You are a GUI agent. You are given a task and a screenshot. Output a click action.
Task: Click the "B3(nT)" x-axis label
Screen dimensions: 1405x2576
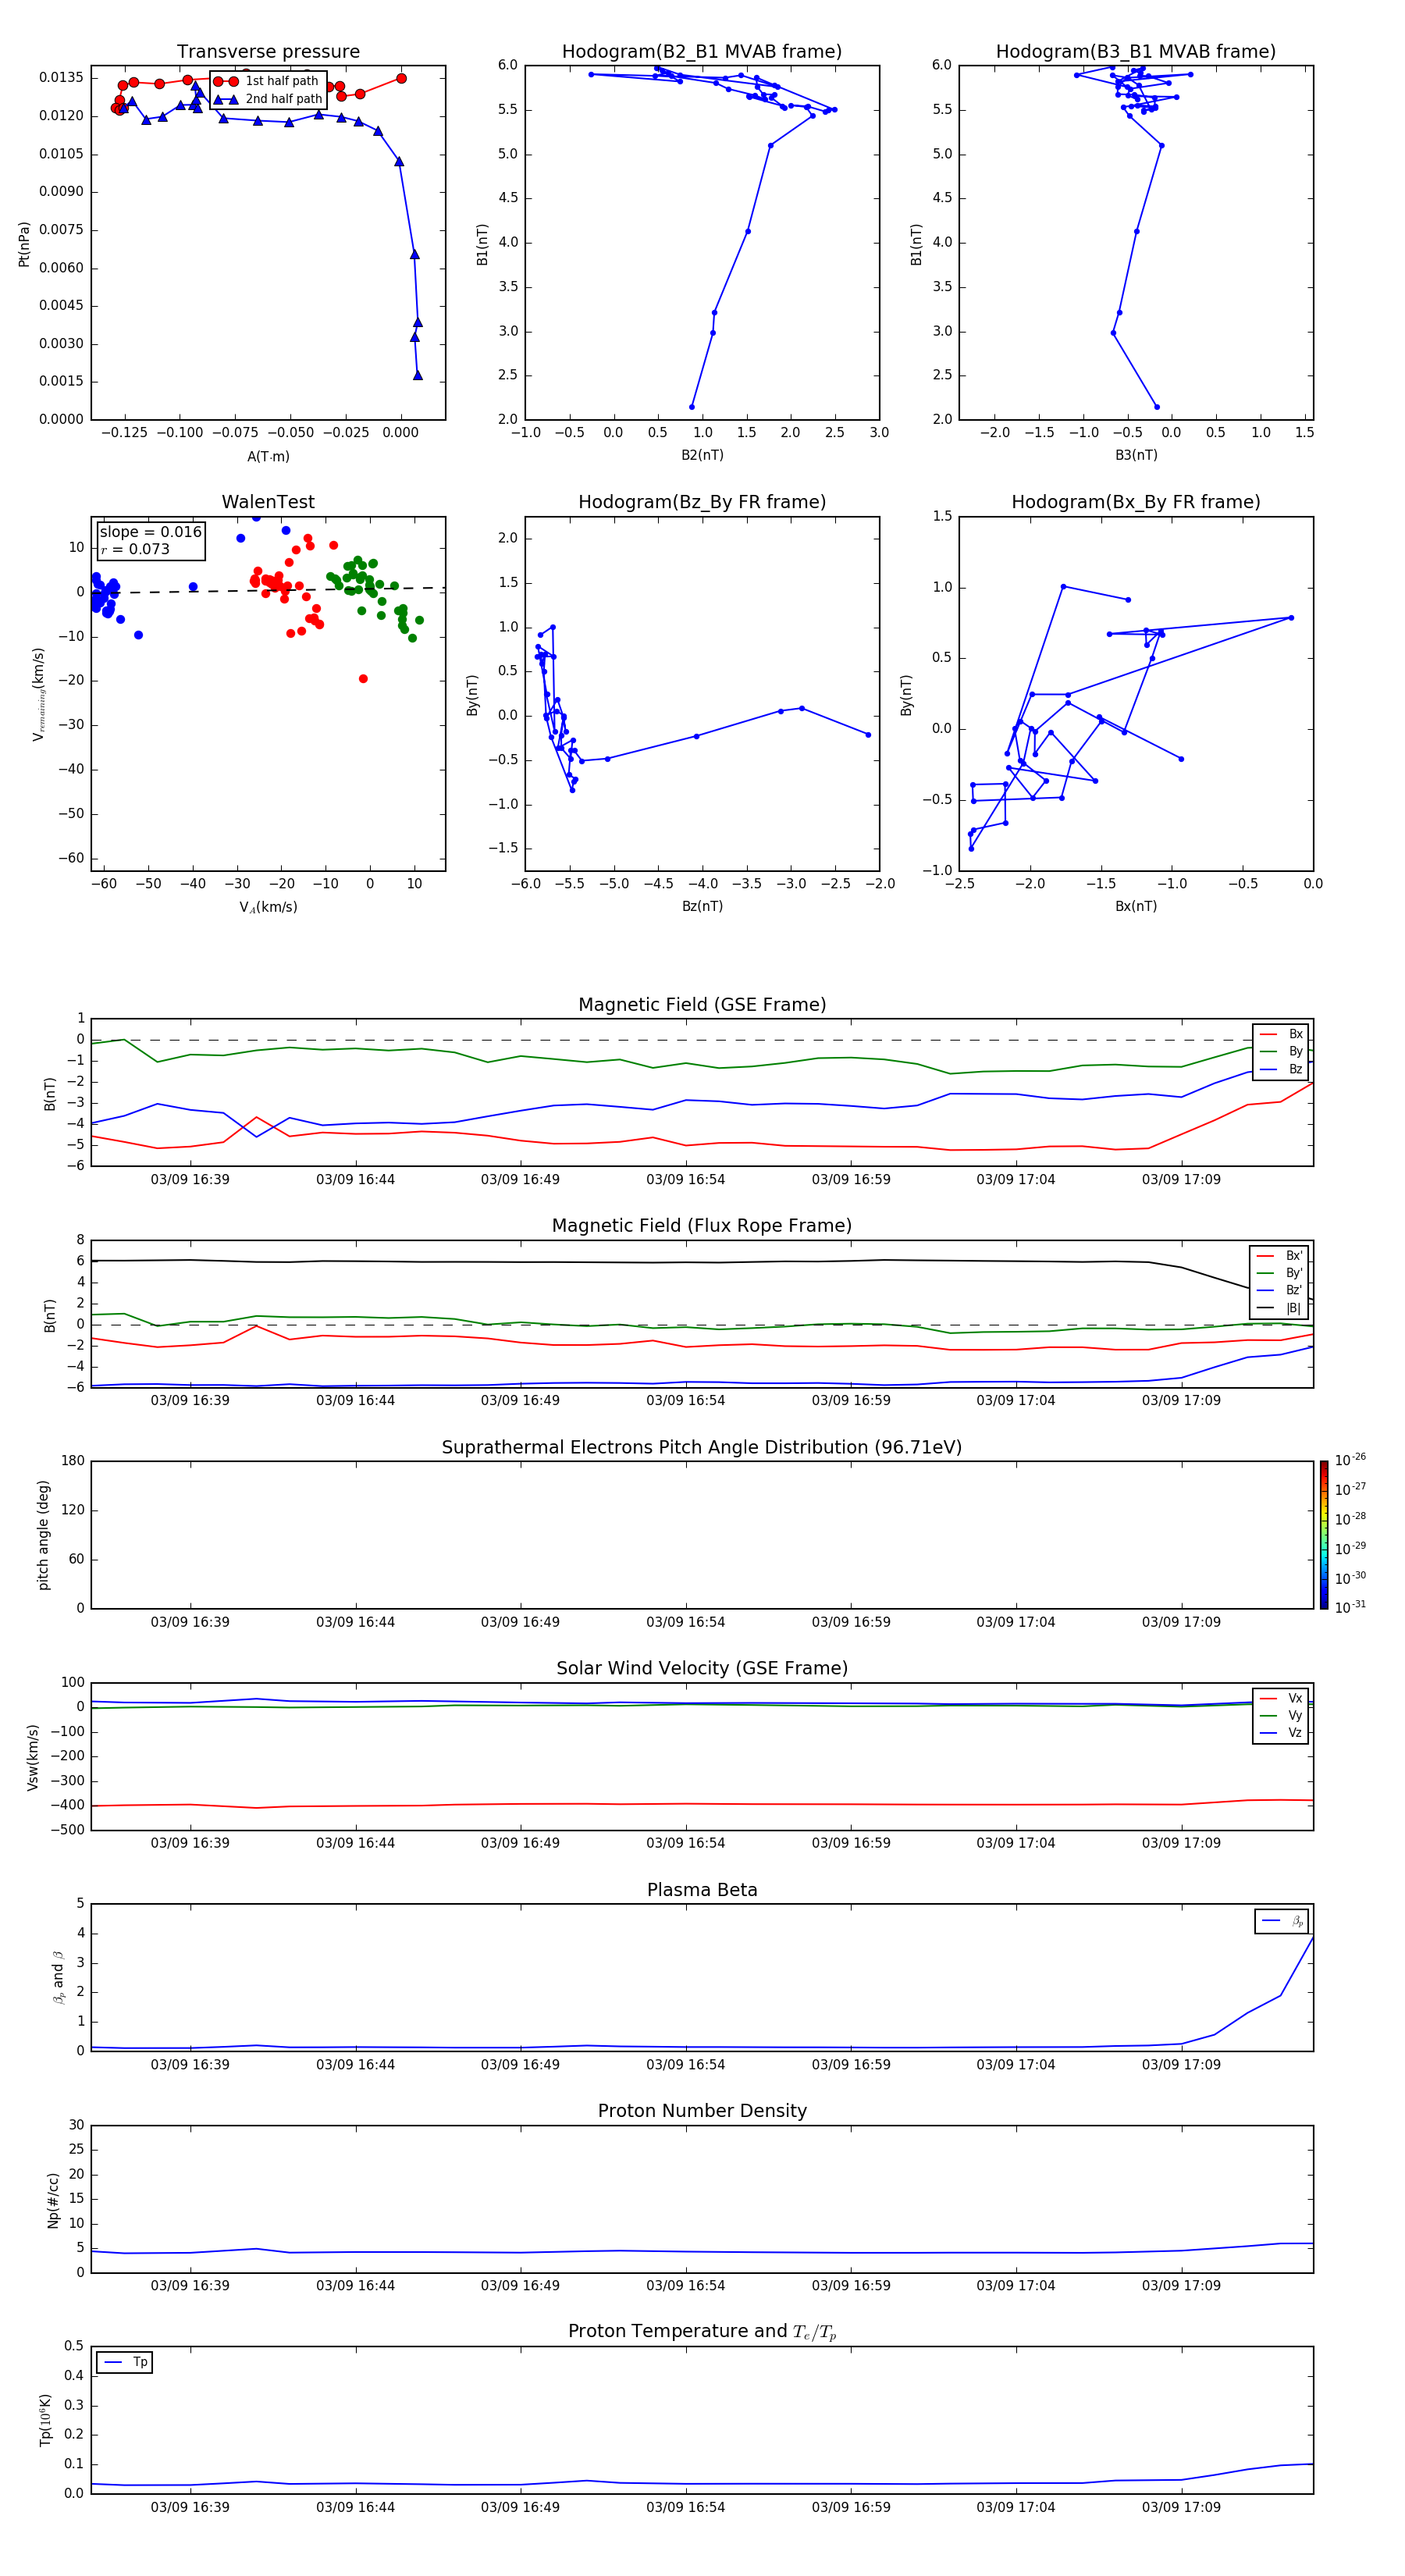coord(1136,455)
